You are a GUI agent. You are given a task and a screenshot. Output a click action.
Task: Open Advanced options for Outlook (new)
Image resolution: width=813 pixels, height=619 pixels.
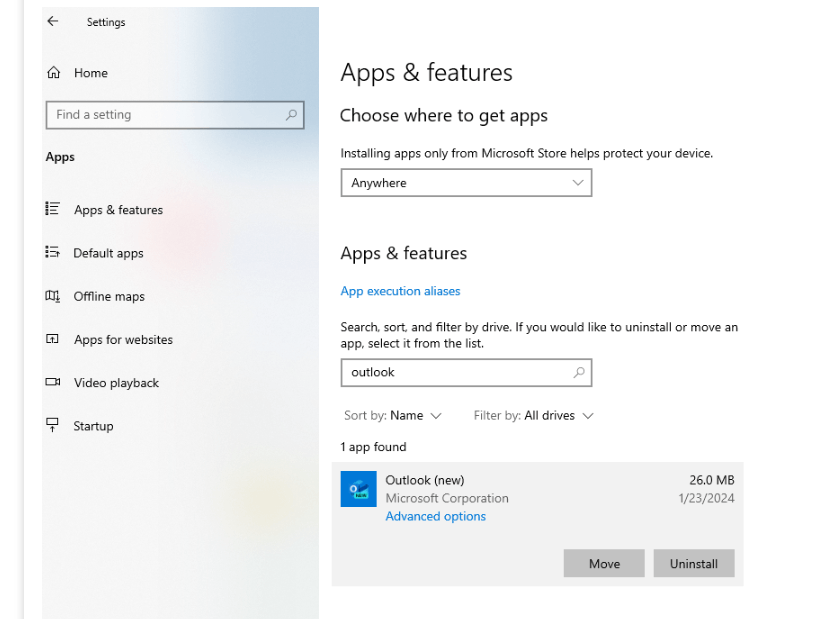point(436,516)
